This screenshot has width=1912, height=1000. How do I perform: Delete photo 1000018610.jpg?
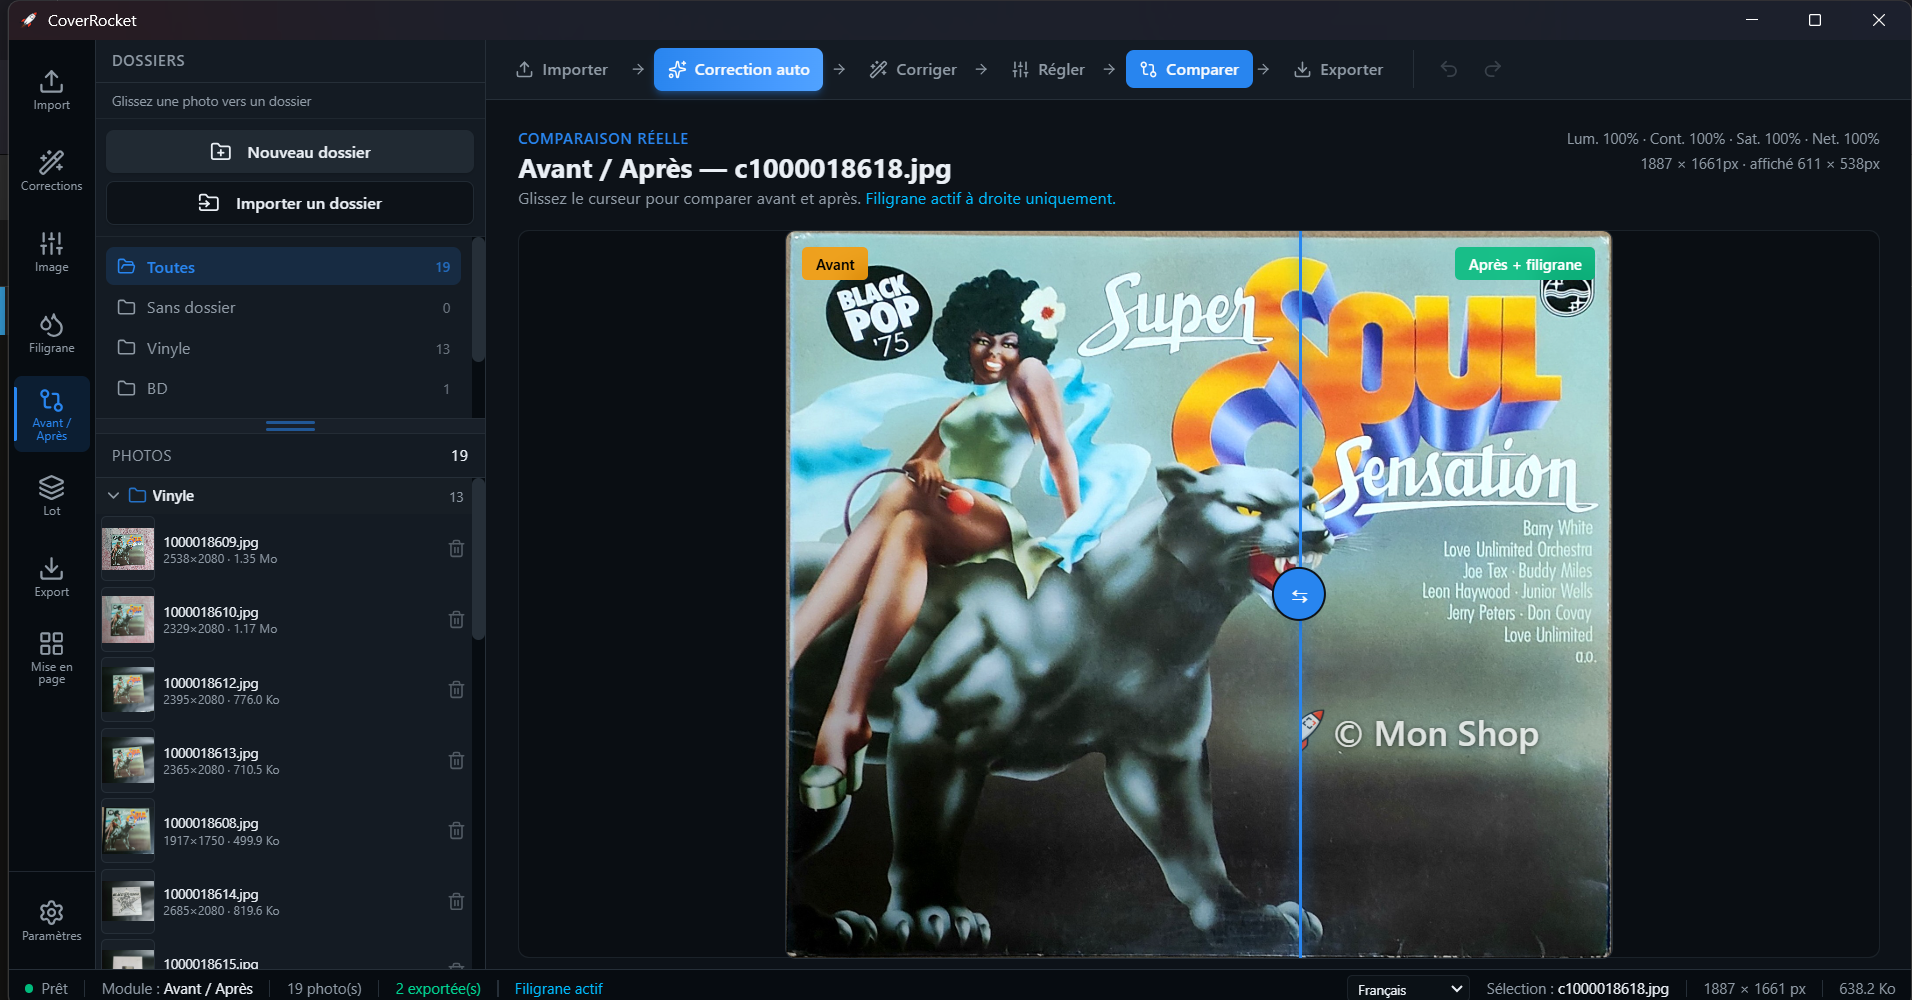456,619
